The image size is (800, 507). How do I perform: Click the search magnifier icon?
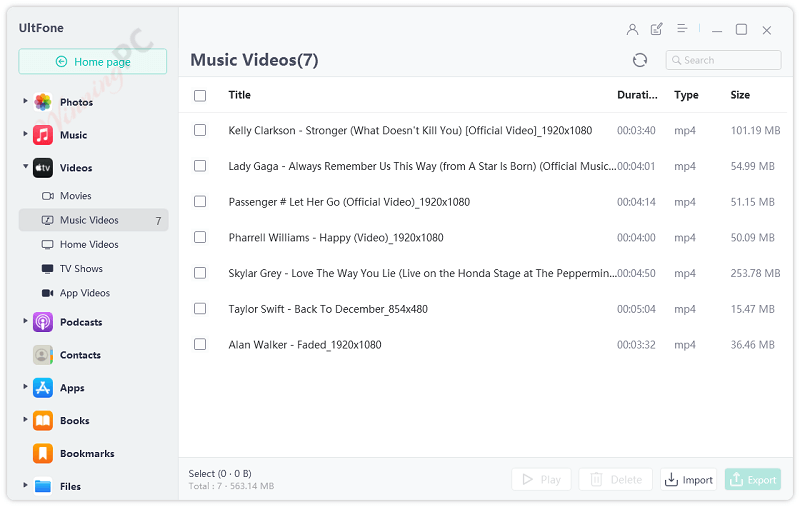pos(677,60)
